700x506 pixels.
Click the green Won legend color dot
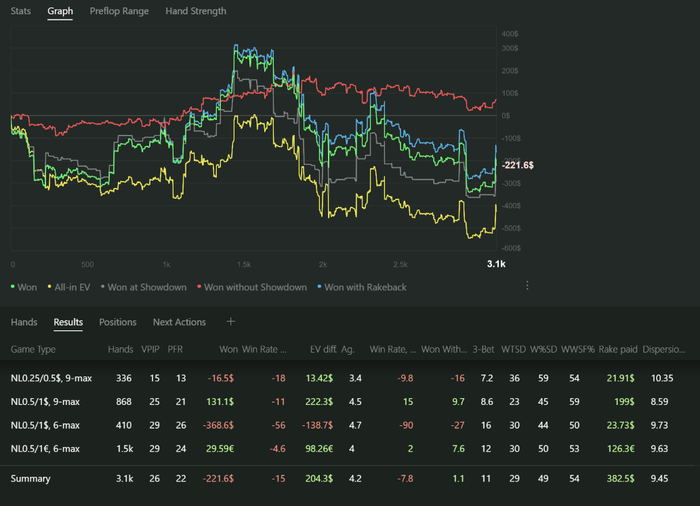13,287
